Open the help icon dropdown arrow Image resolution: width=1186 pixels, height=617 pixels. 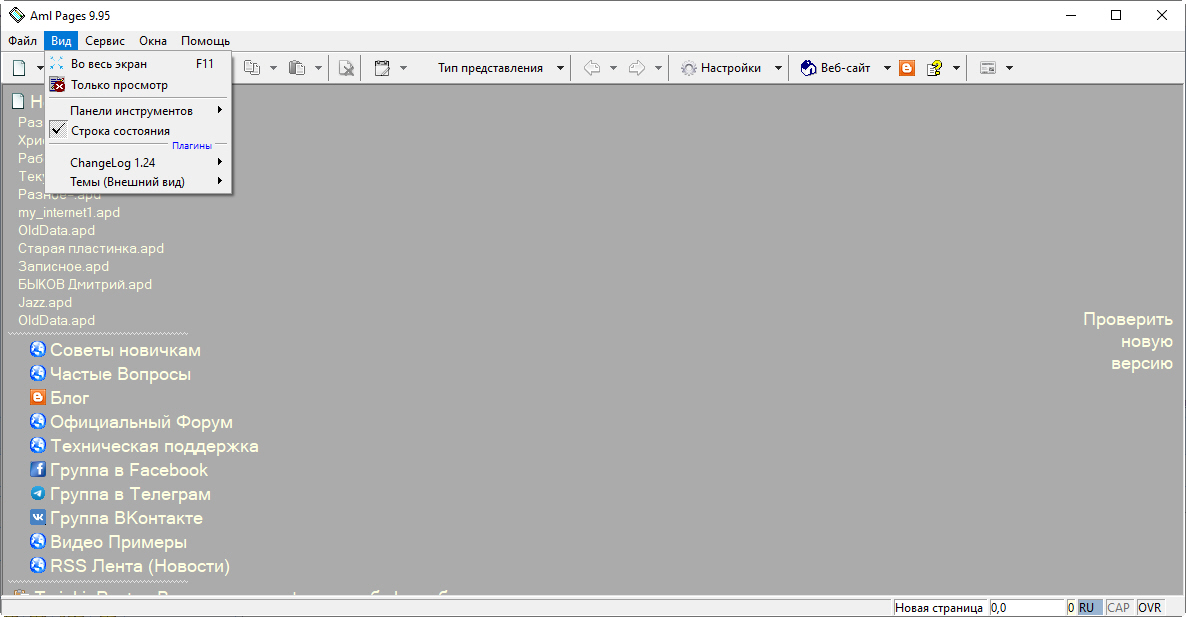pyautogui.click(x=956, y=68)
